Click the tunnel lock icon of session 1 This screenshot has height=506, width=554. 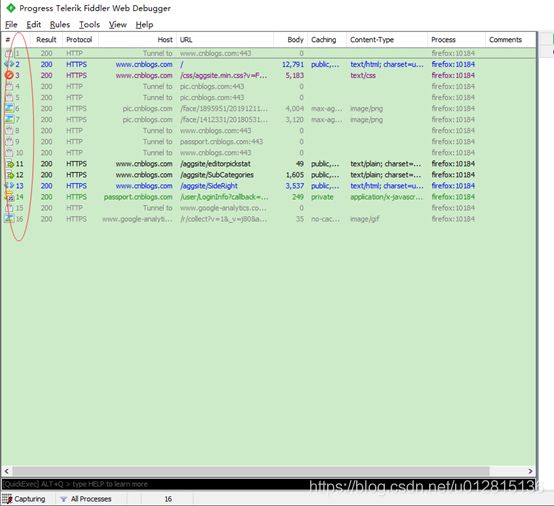pyautogui.click(x=9, y=53)
